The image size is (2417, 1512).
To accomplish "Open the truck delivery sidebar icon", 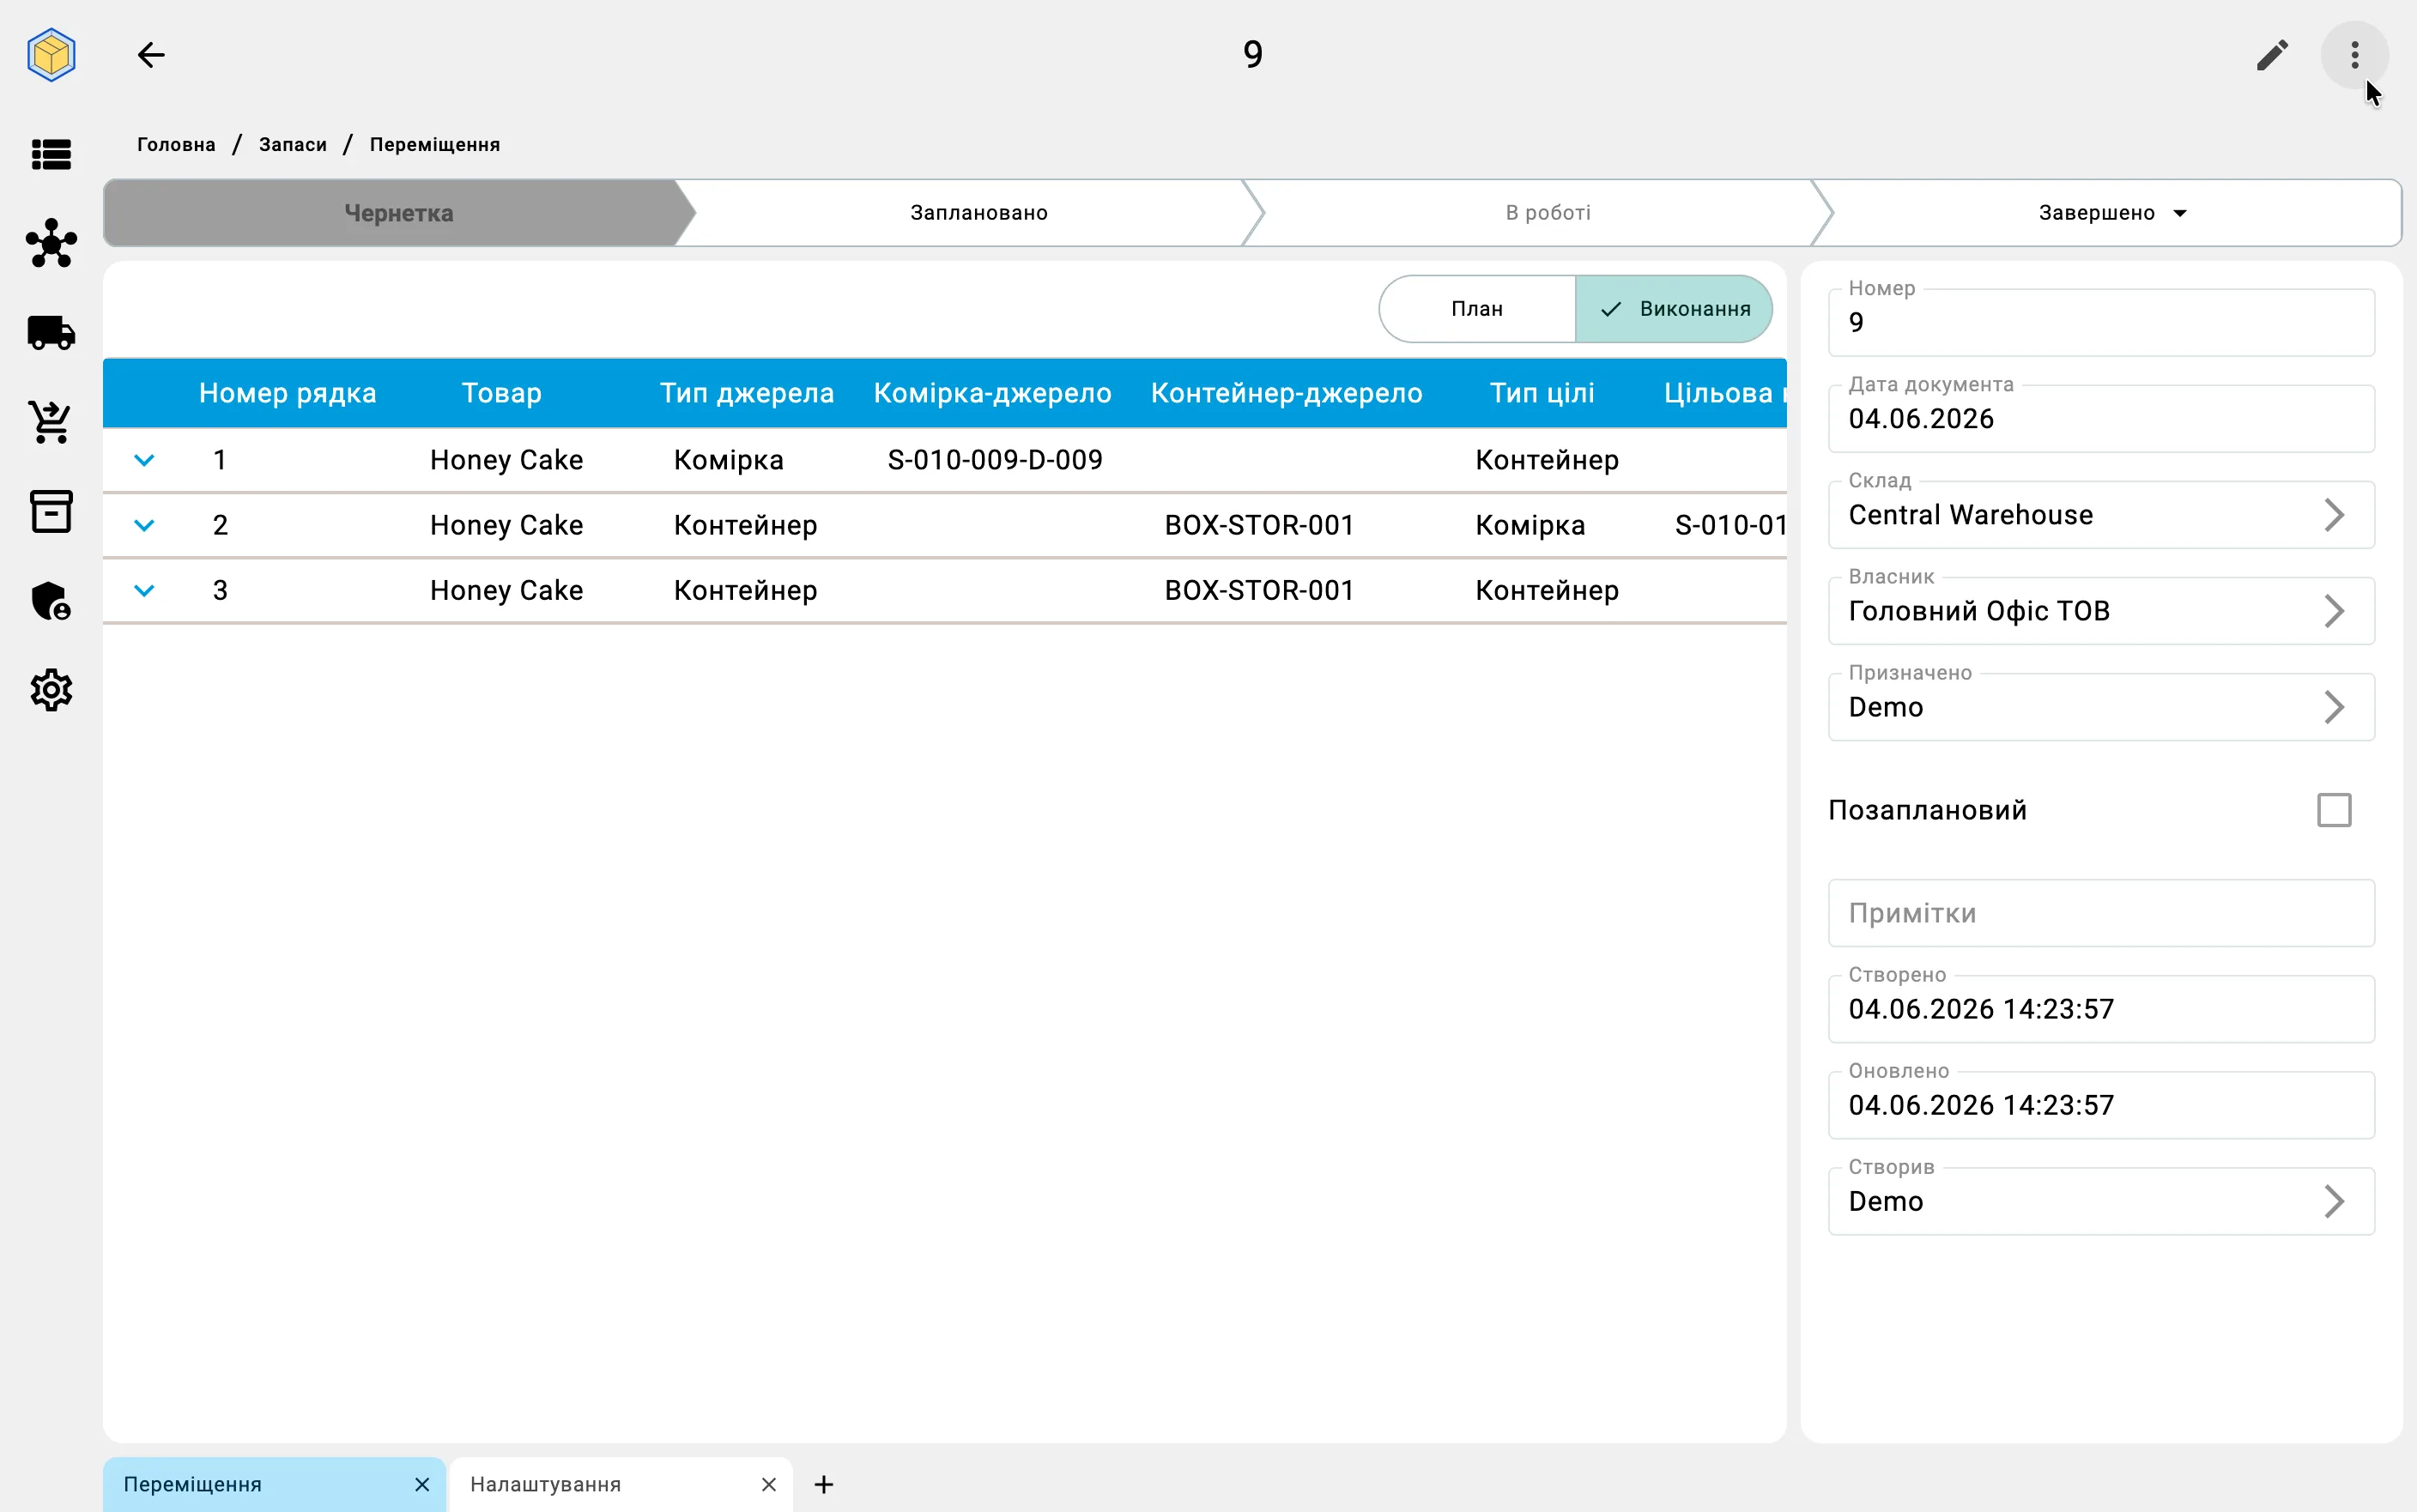I will click(51, 333).
